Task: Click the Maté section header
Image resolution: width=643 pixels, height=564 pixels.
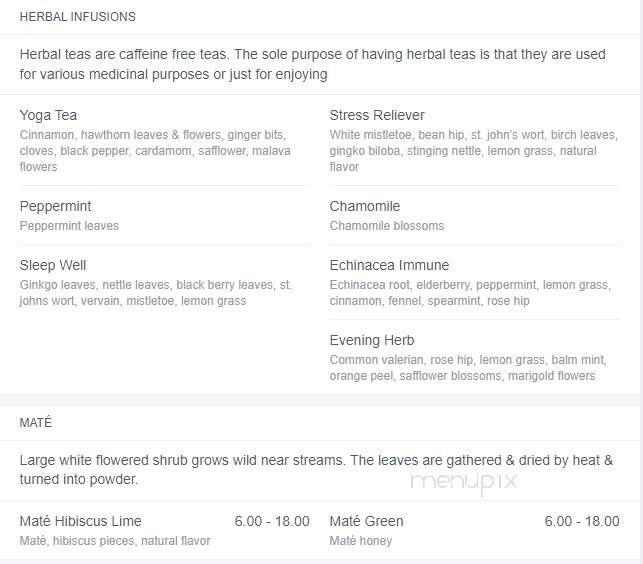Action: pos(36,422)
